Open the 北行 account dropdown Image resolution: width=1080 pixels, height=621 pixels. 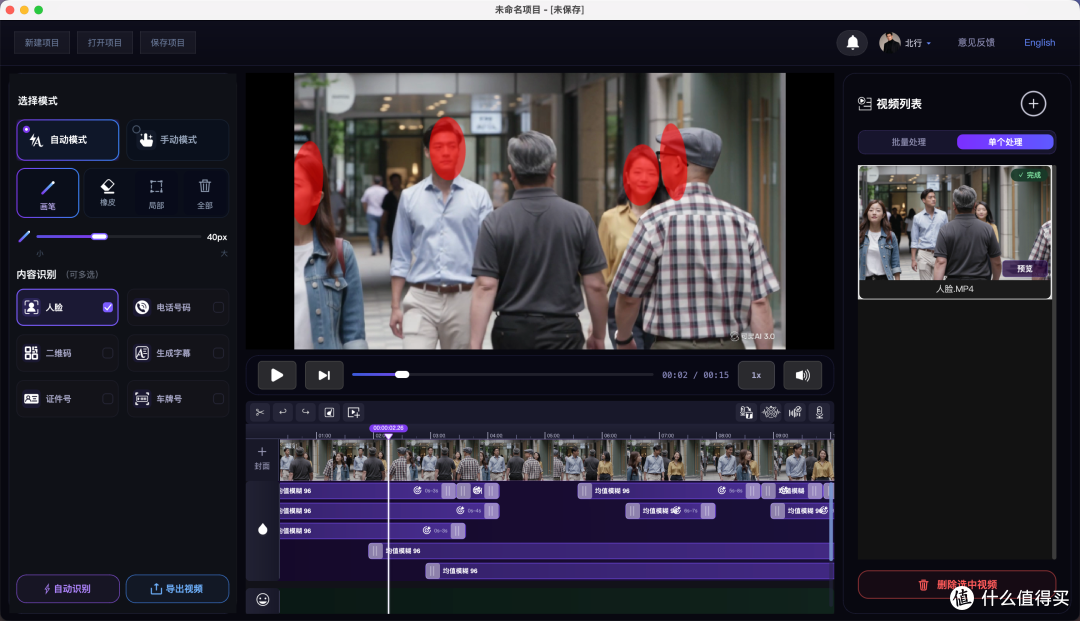918,43
